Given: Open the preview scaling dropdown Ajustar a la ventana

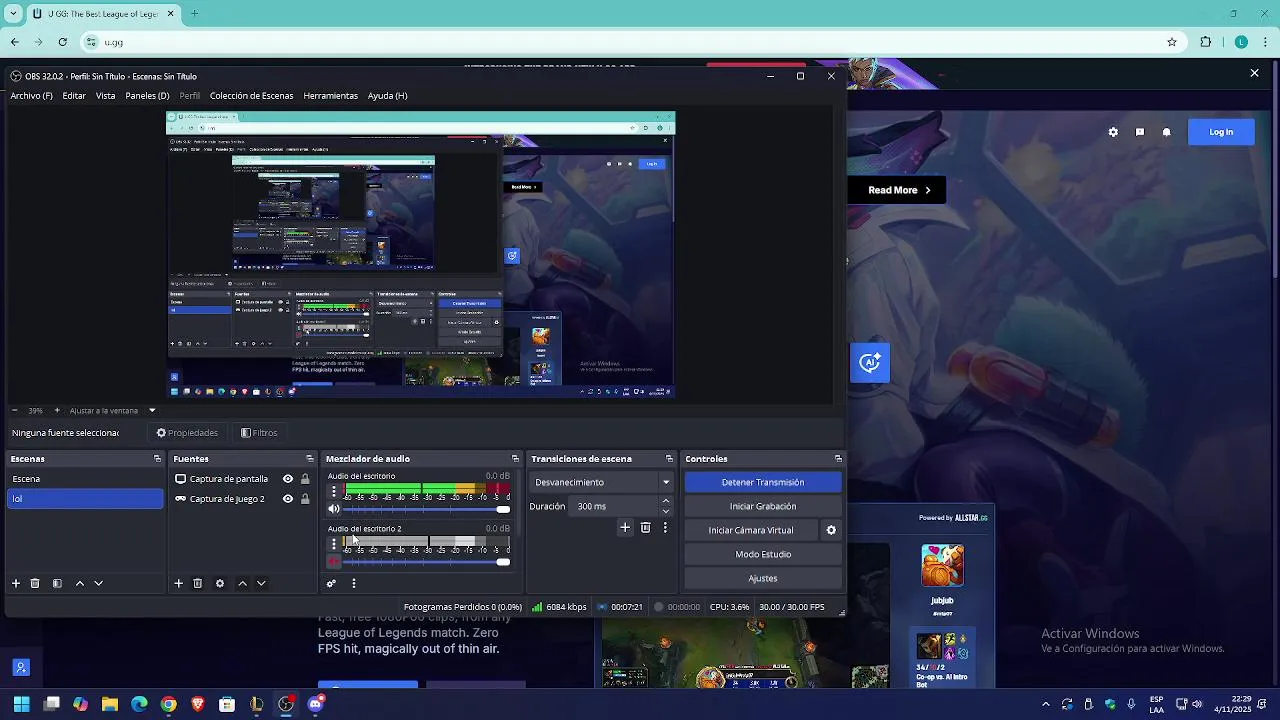Looking at the screenshot, I should (112, 410).
